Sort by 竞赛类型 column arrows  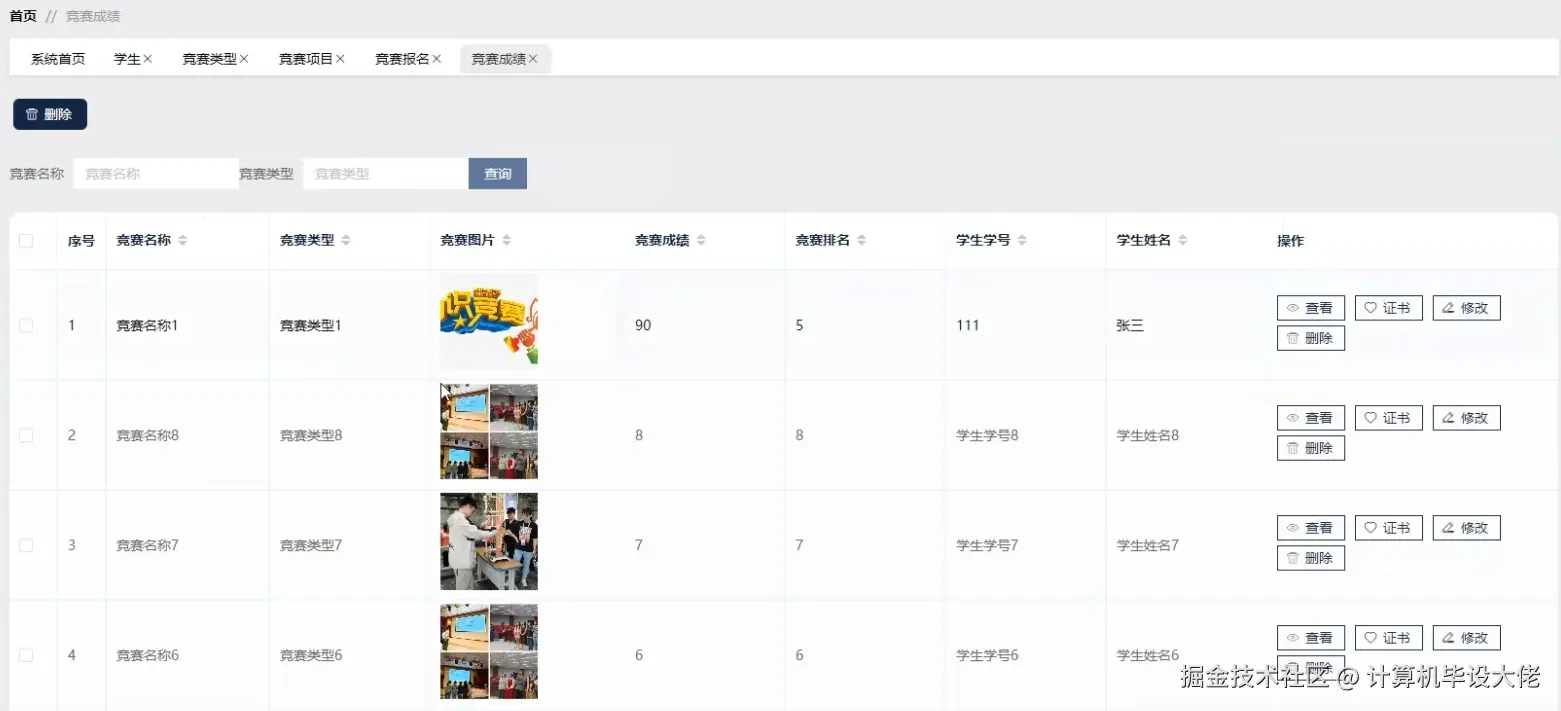[x=346, y=241]
